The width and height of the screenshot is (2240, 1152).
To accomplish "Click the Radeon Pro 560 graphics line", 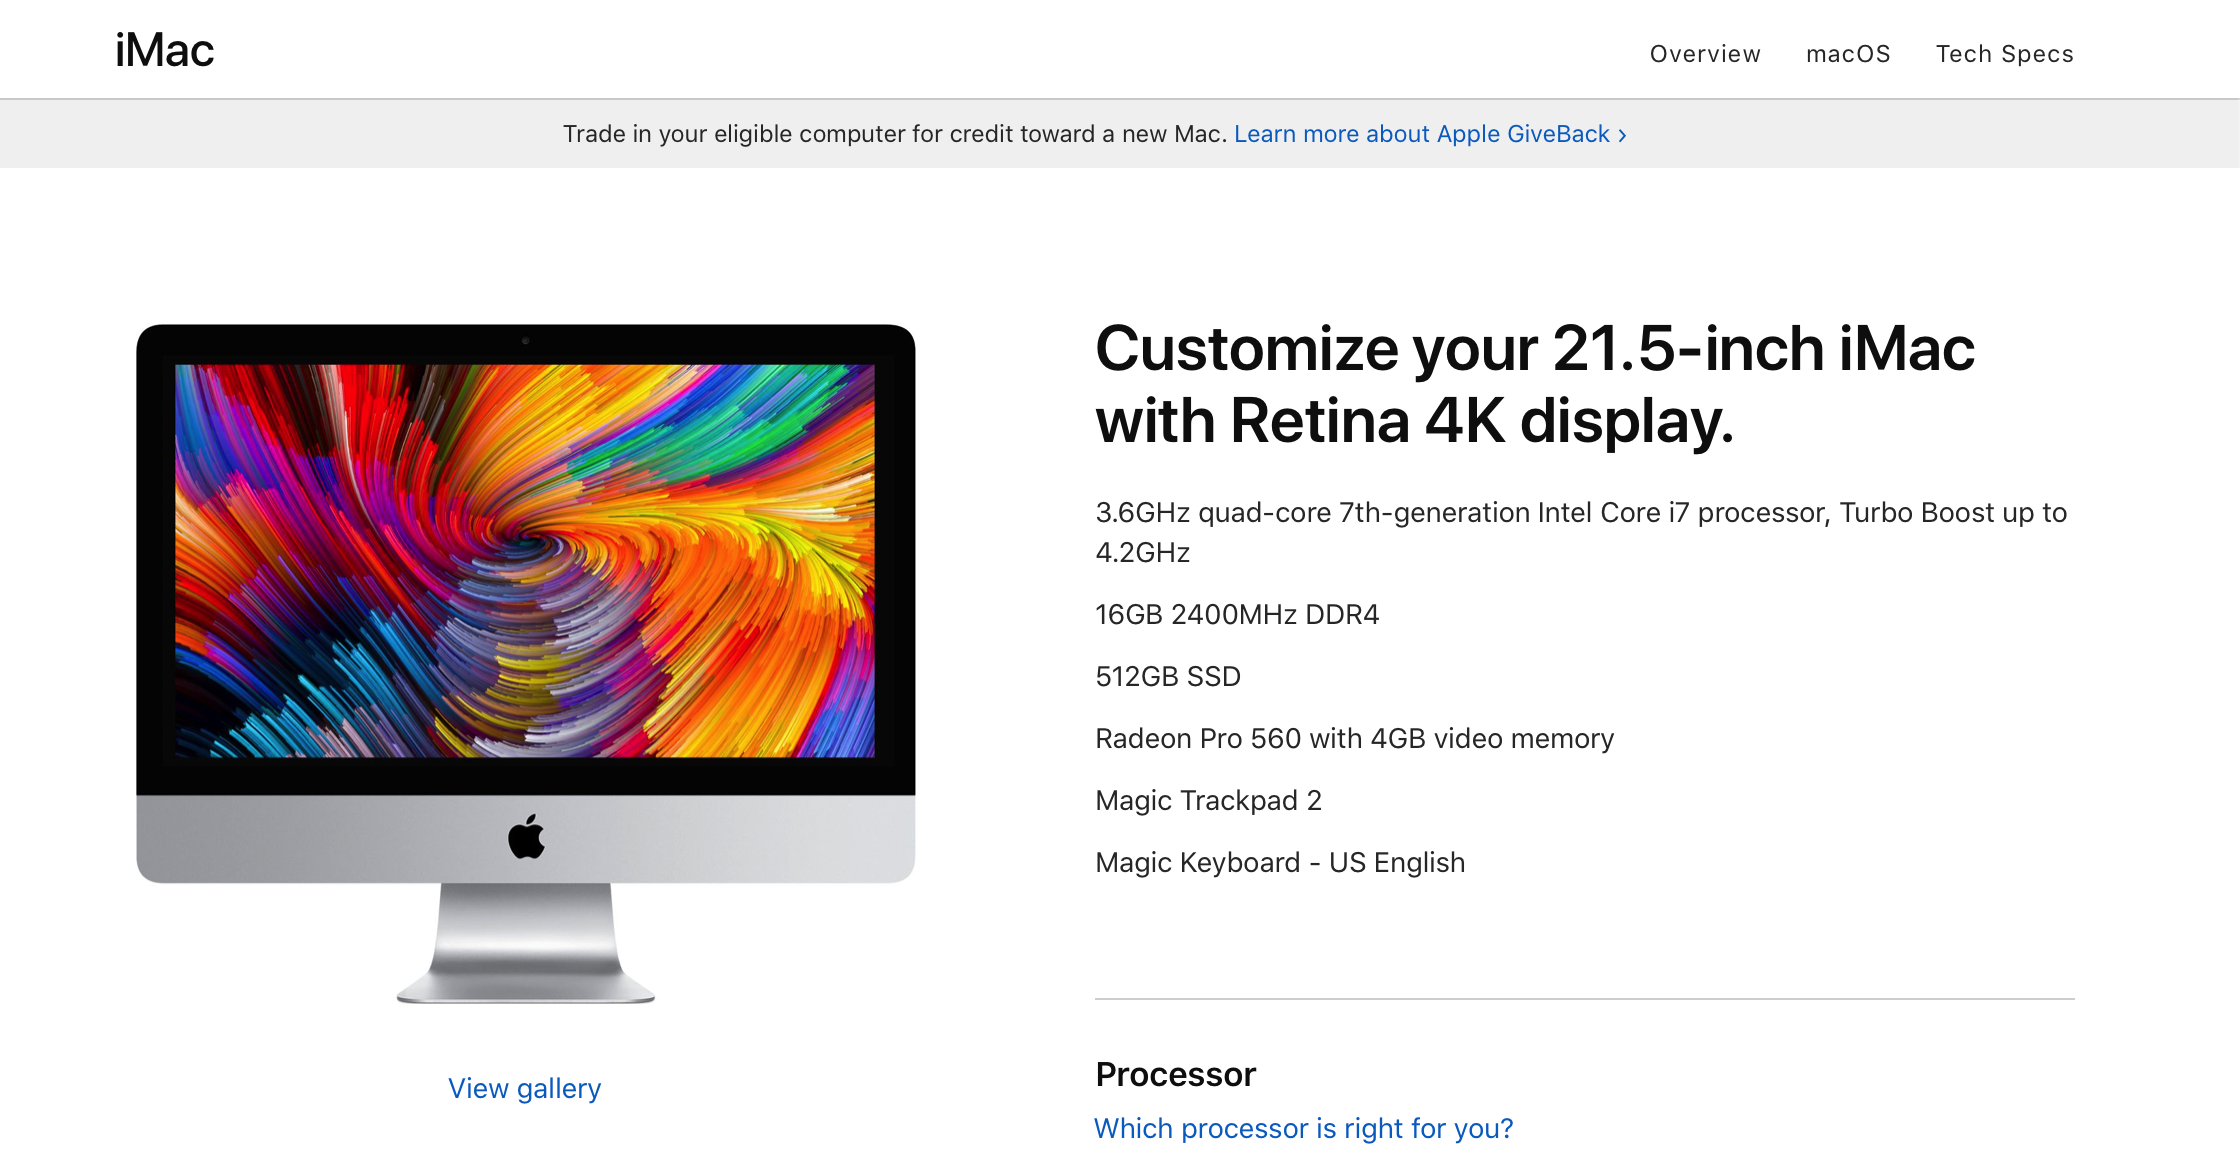I will click(1354, 738).
